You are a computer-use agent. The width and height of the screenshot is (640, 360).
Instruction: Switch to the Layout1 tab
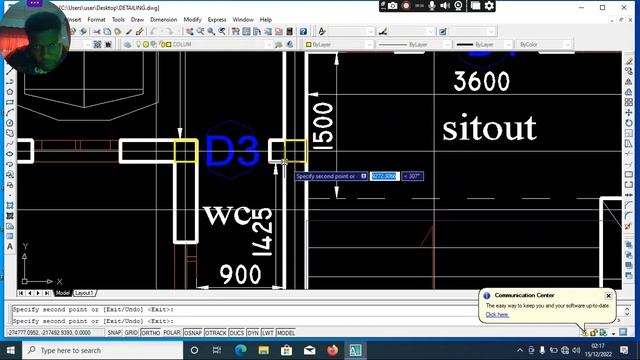(84, 293)
